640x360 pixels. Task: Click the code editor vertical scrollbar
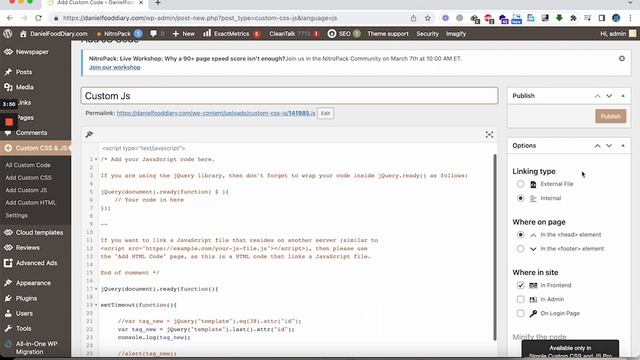coord(495,247)
